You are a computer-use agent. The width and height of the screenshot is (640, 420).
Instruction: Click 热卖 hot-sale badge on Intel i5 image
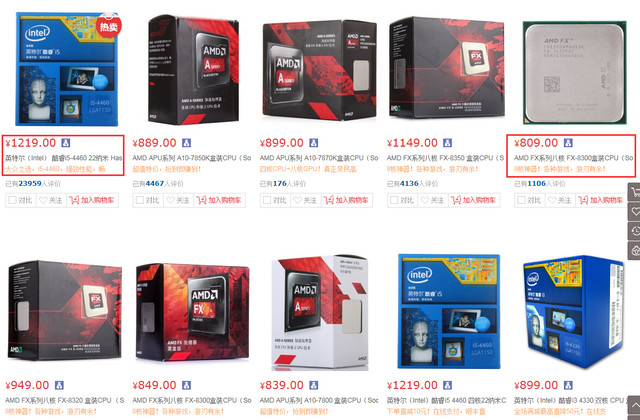click(x=109, y=26)
